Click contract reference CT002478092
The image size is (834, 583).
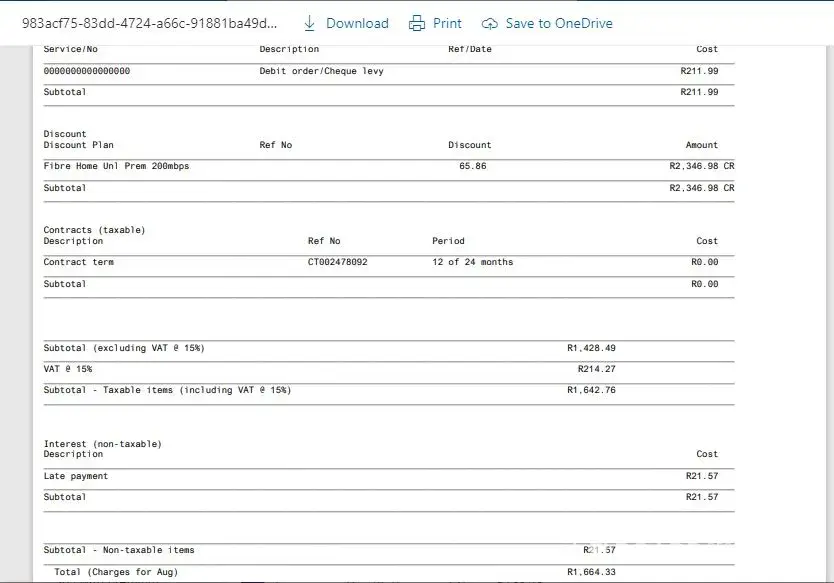[x=337, y=262]
